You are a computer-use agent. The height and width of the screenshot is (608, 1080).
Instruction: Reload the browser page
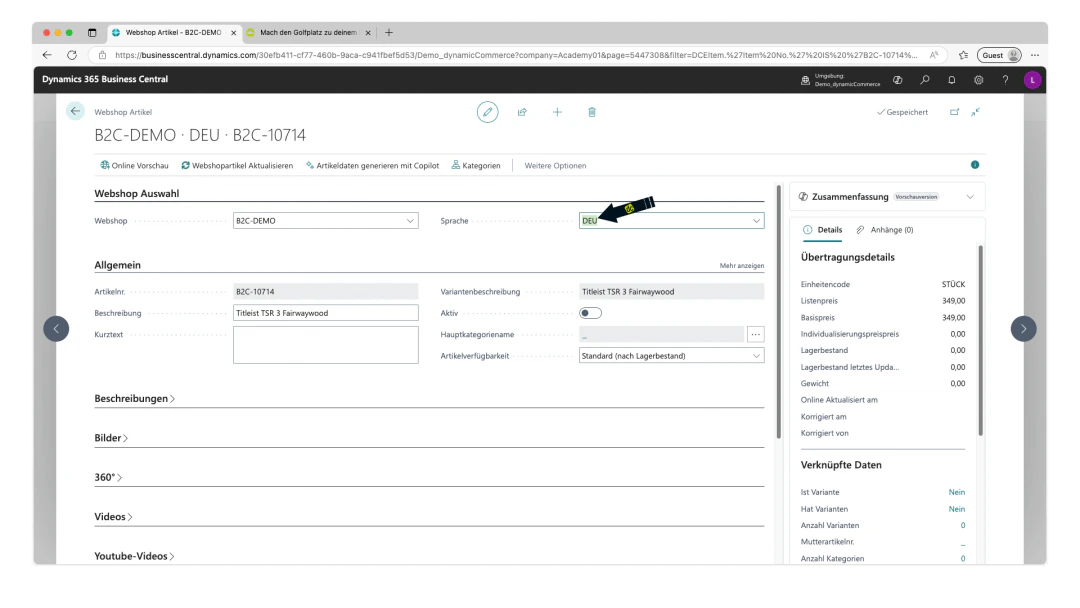pos(72,55)
